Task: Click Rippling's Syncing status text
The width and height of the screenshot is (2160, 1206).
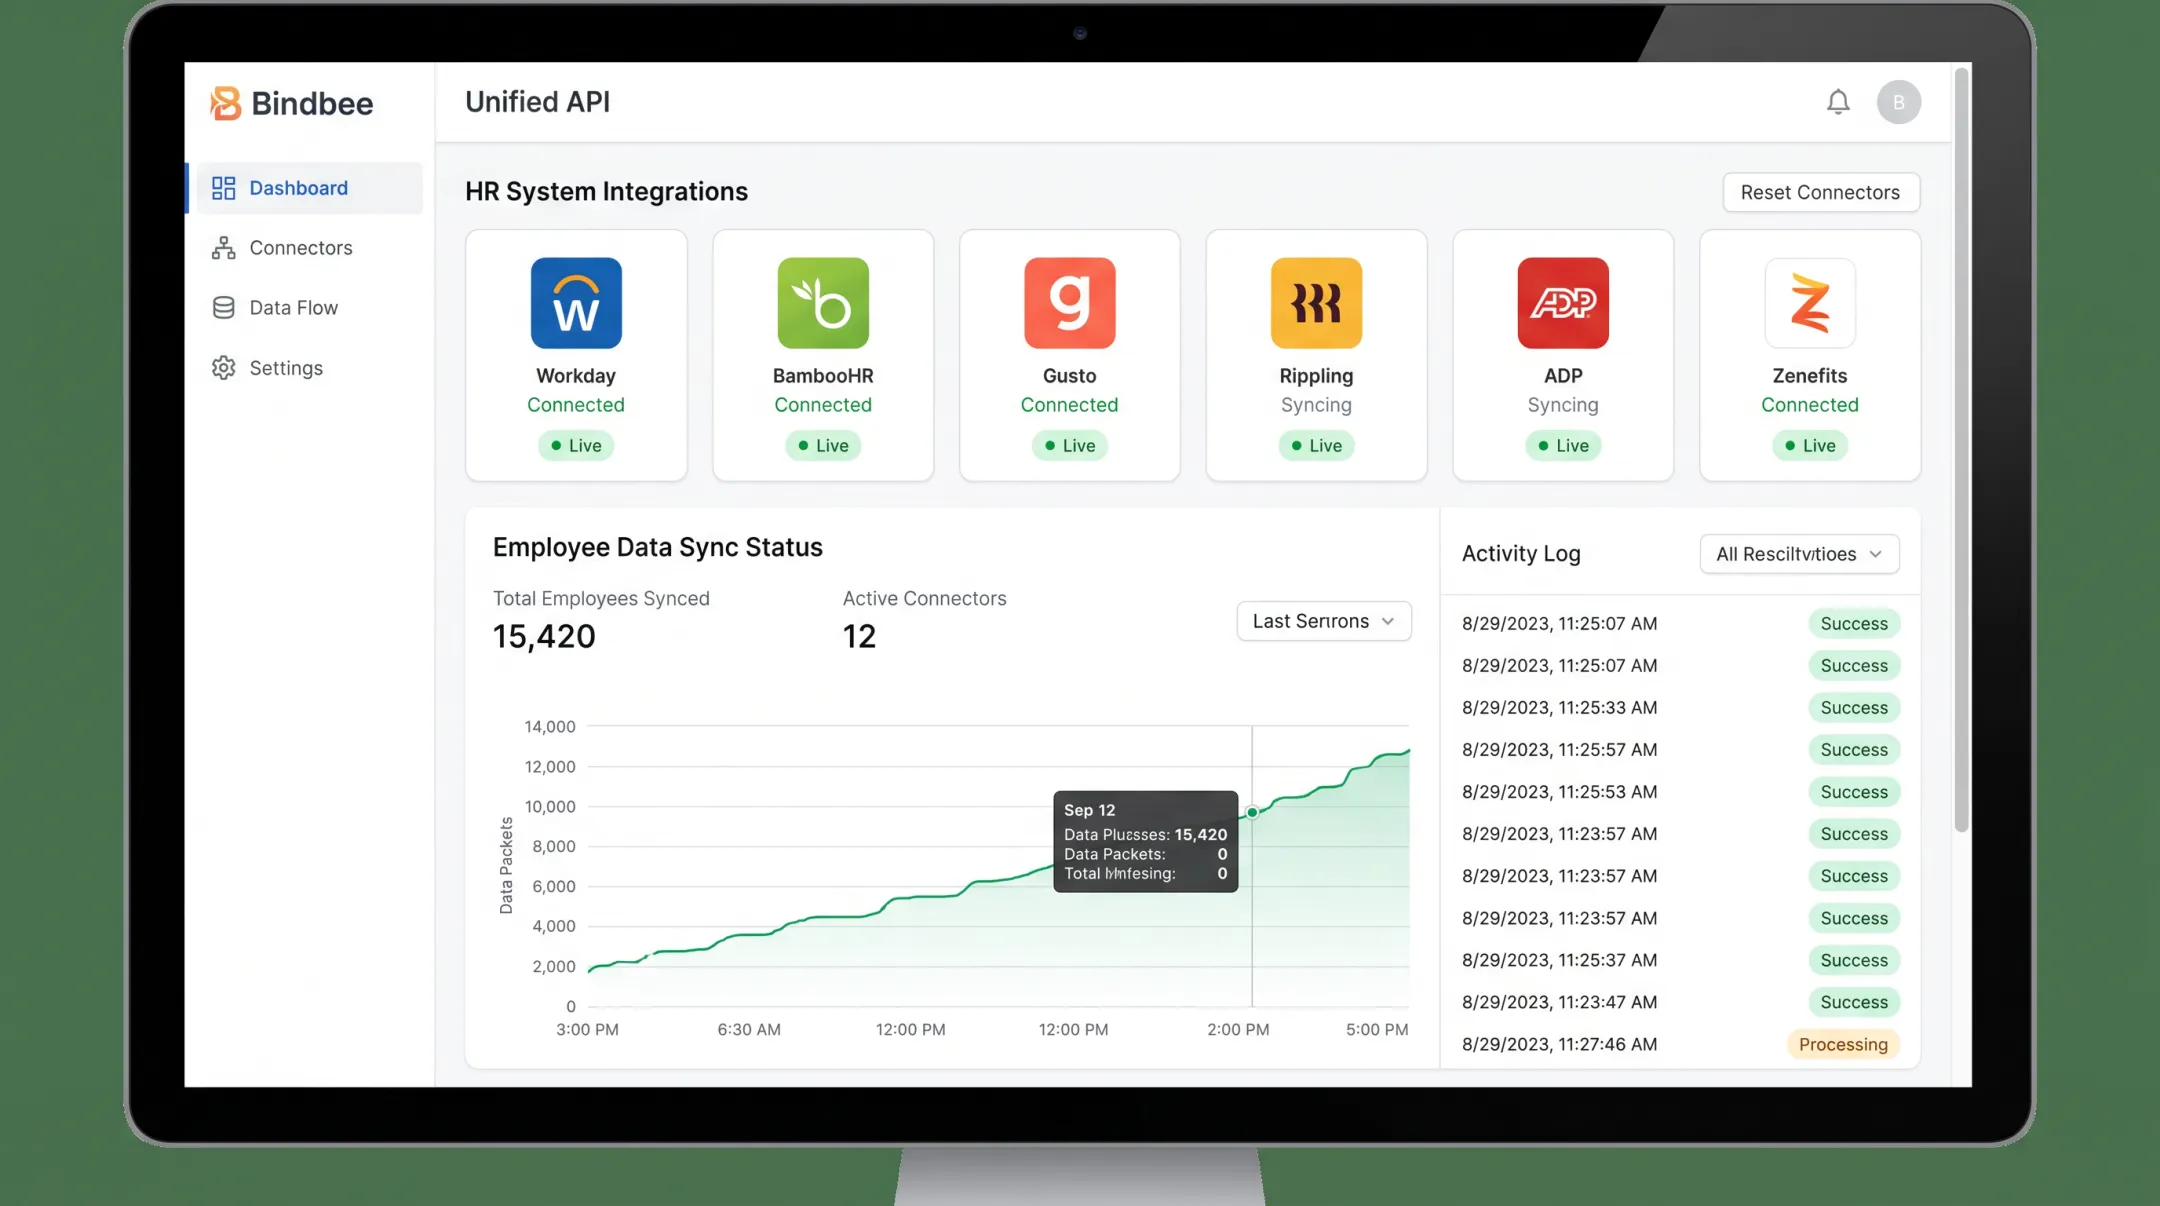Action: (x=1316, y=405)
